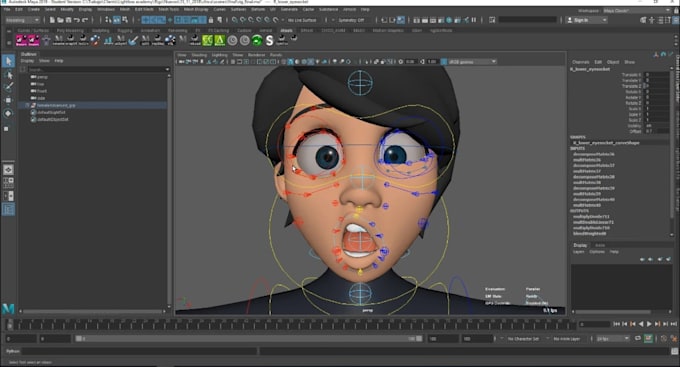The image size is (680, 367).
Task: Pick the Paint selection tool
Action: point(8,87)
